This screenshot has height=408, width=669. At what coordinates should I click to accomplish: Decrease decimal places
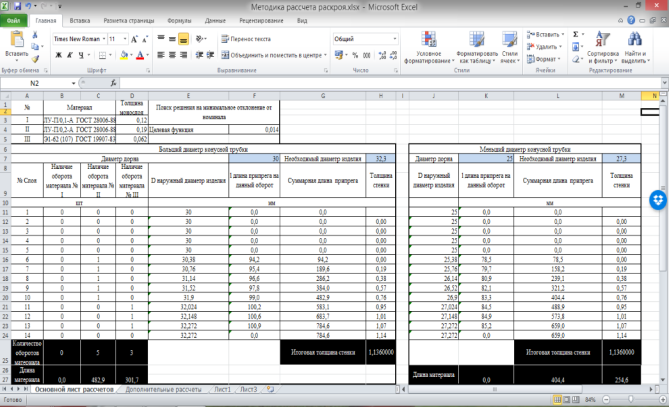pyautogui.click(x=393, y=55)
